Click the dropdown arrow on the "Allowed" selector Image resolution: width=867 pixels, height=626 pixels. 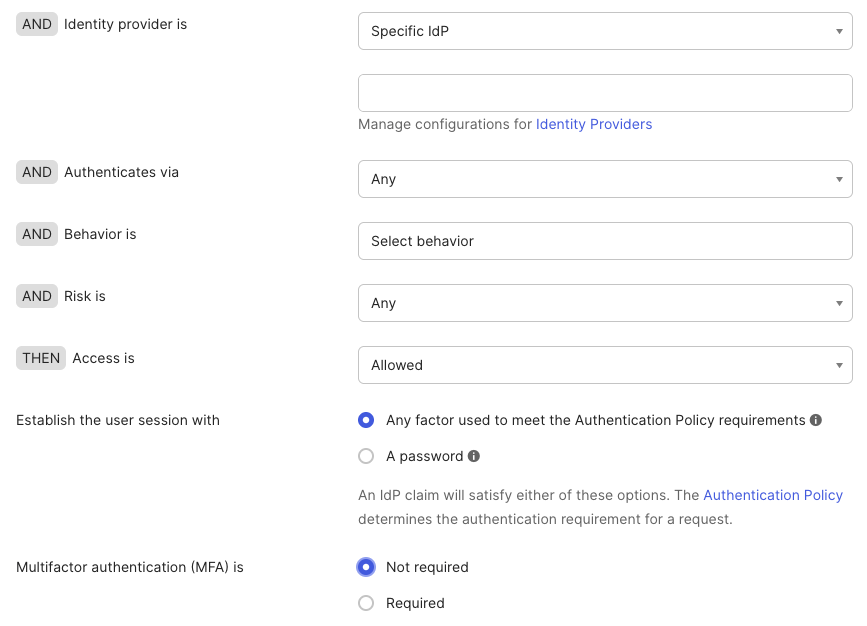(x=840, y=365)
